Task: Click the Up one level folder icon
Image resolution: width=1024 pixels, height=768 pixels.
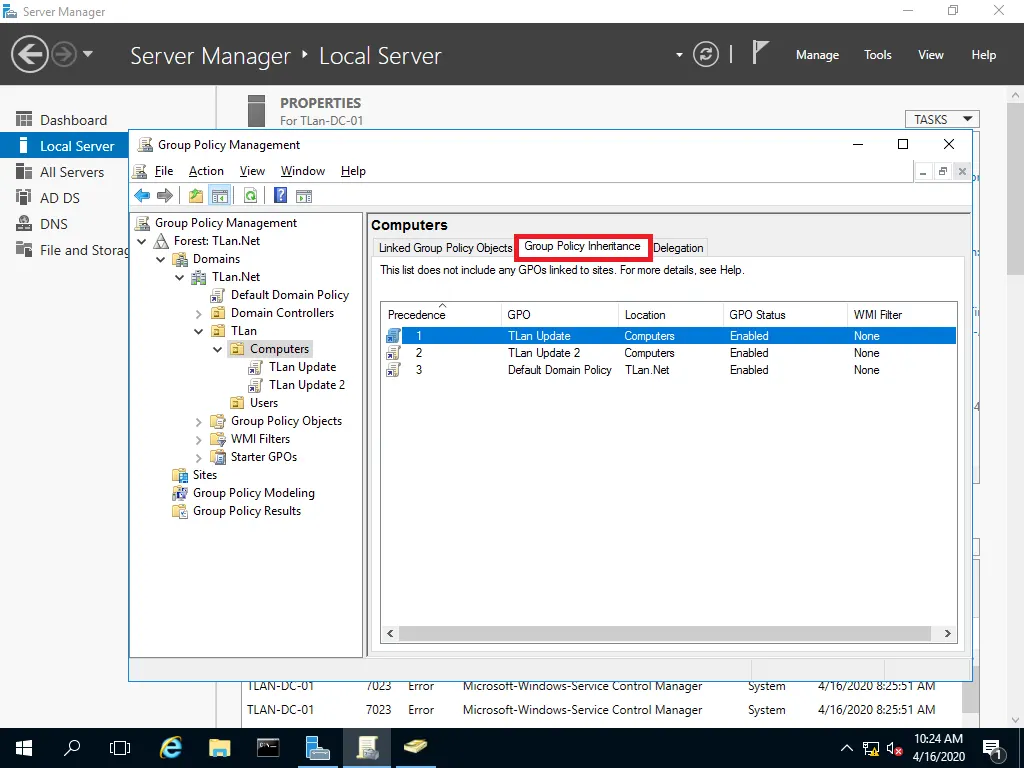Action: tap(195, 195)
